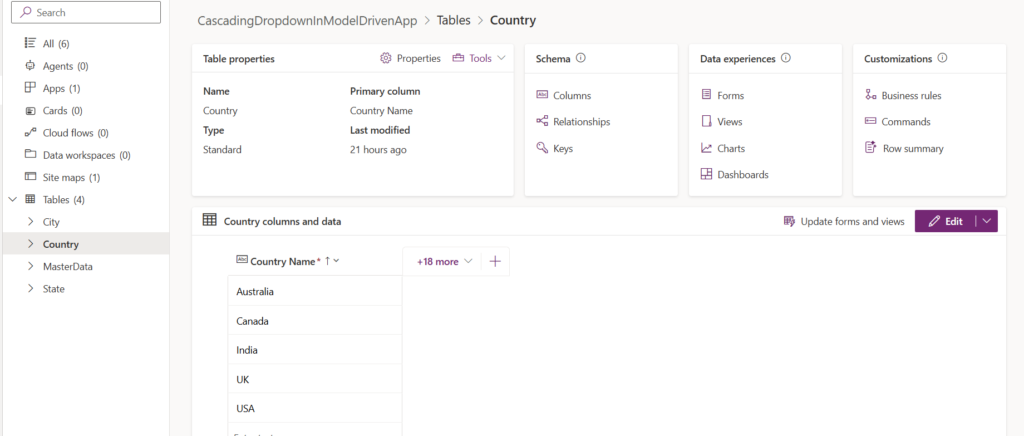
Task: Select Site maps in sidebar
Action: pos(70,177)
